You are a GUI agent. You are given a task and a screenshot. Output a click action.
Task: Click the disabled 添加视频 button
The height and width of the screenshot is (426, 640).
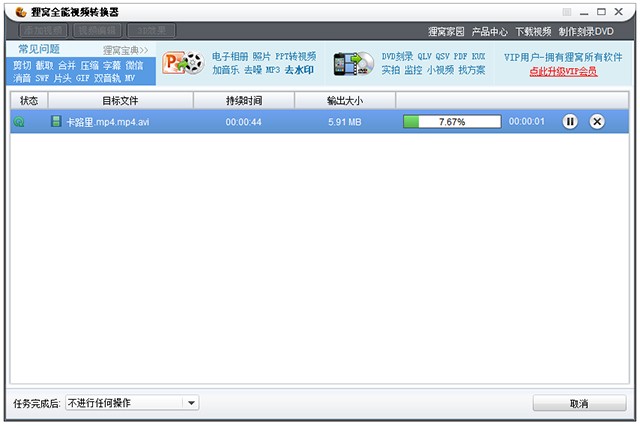(x=43, y=30)
